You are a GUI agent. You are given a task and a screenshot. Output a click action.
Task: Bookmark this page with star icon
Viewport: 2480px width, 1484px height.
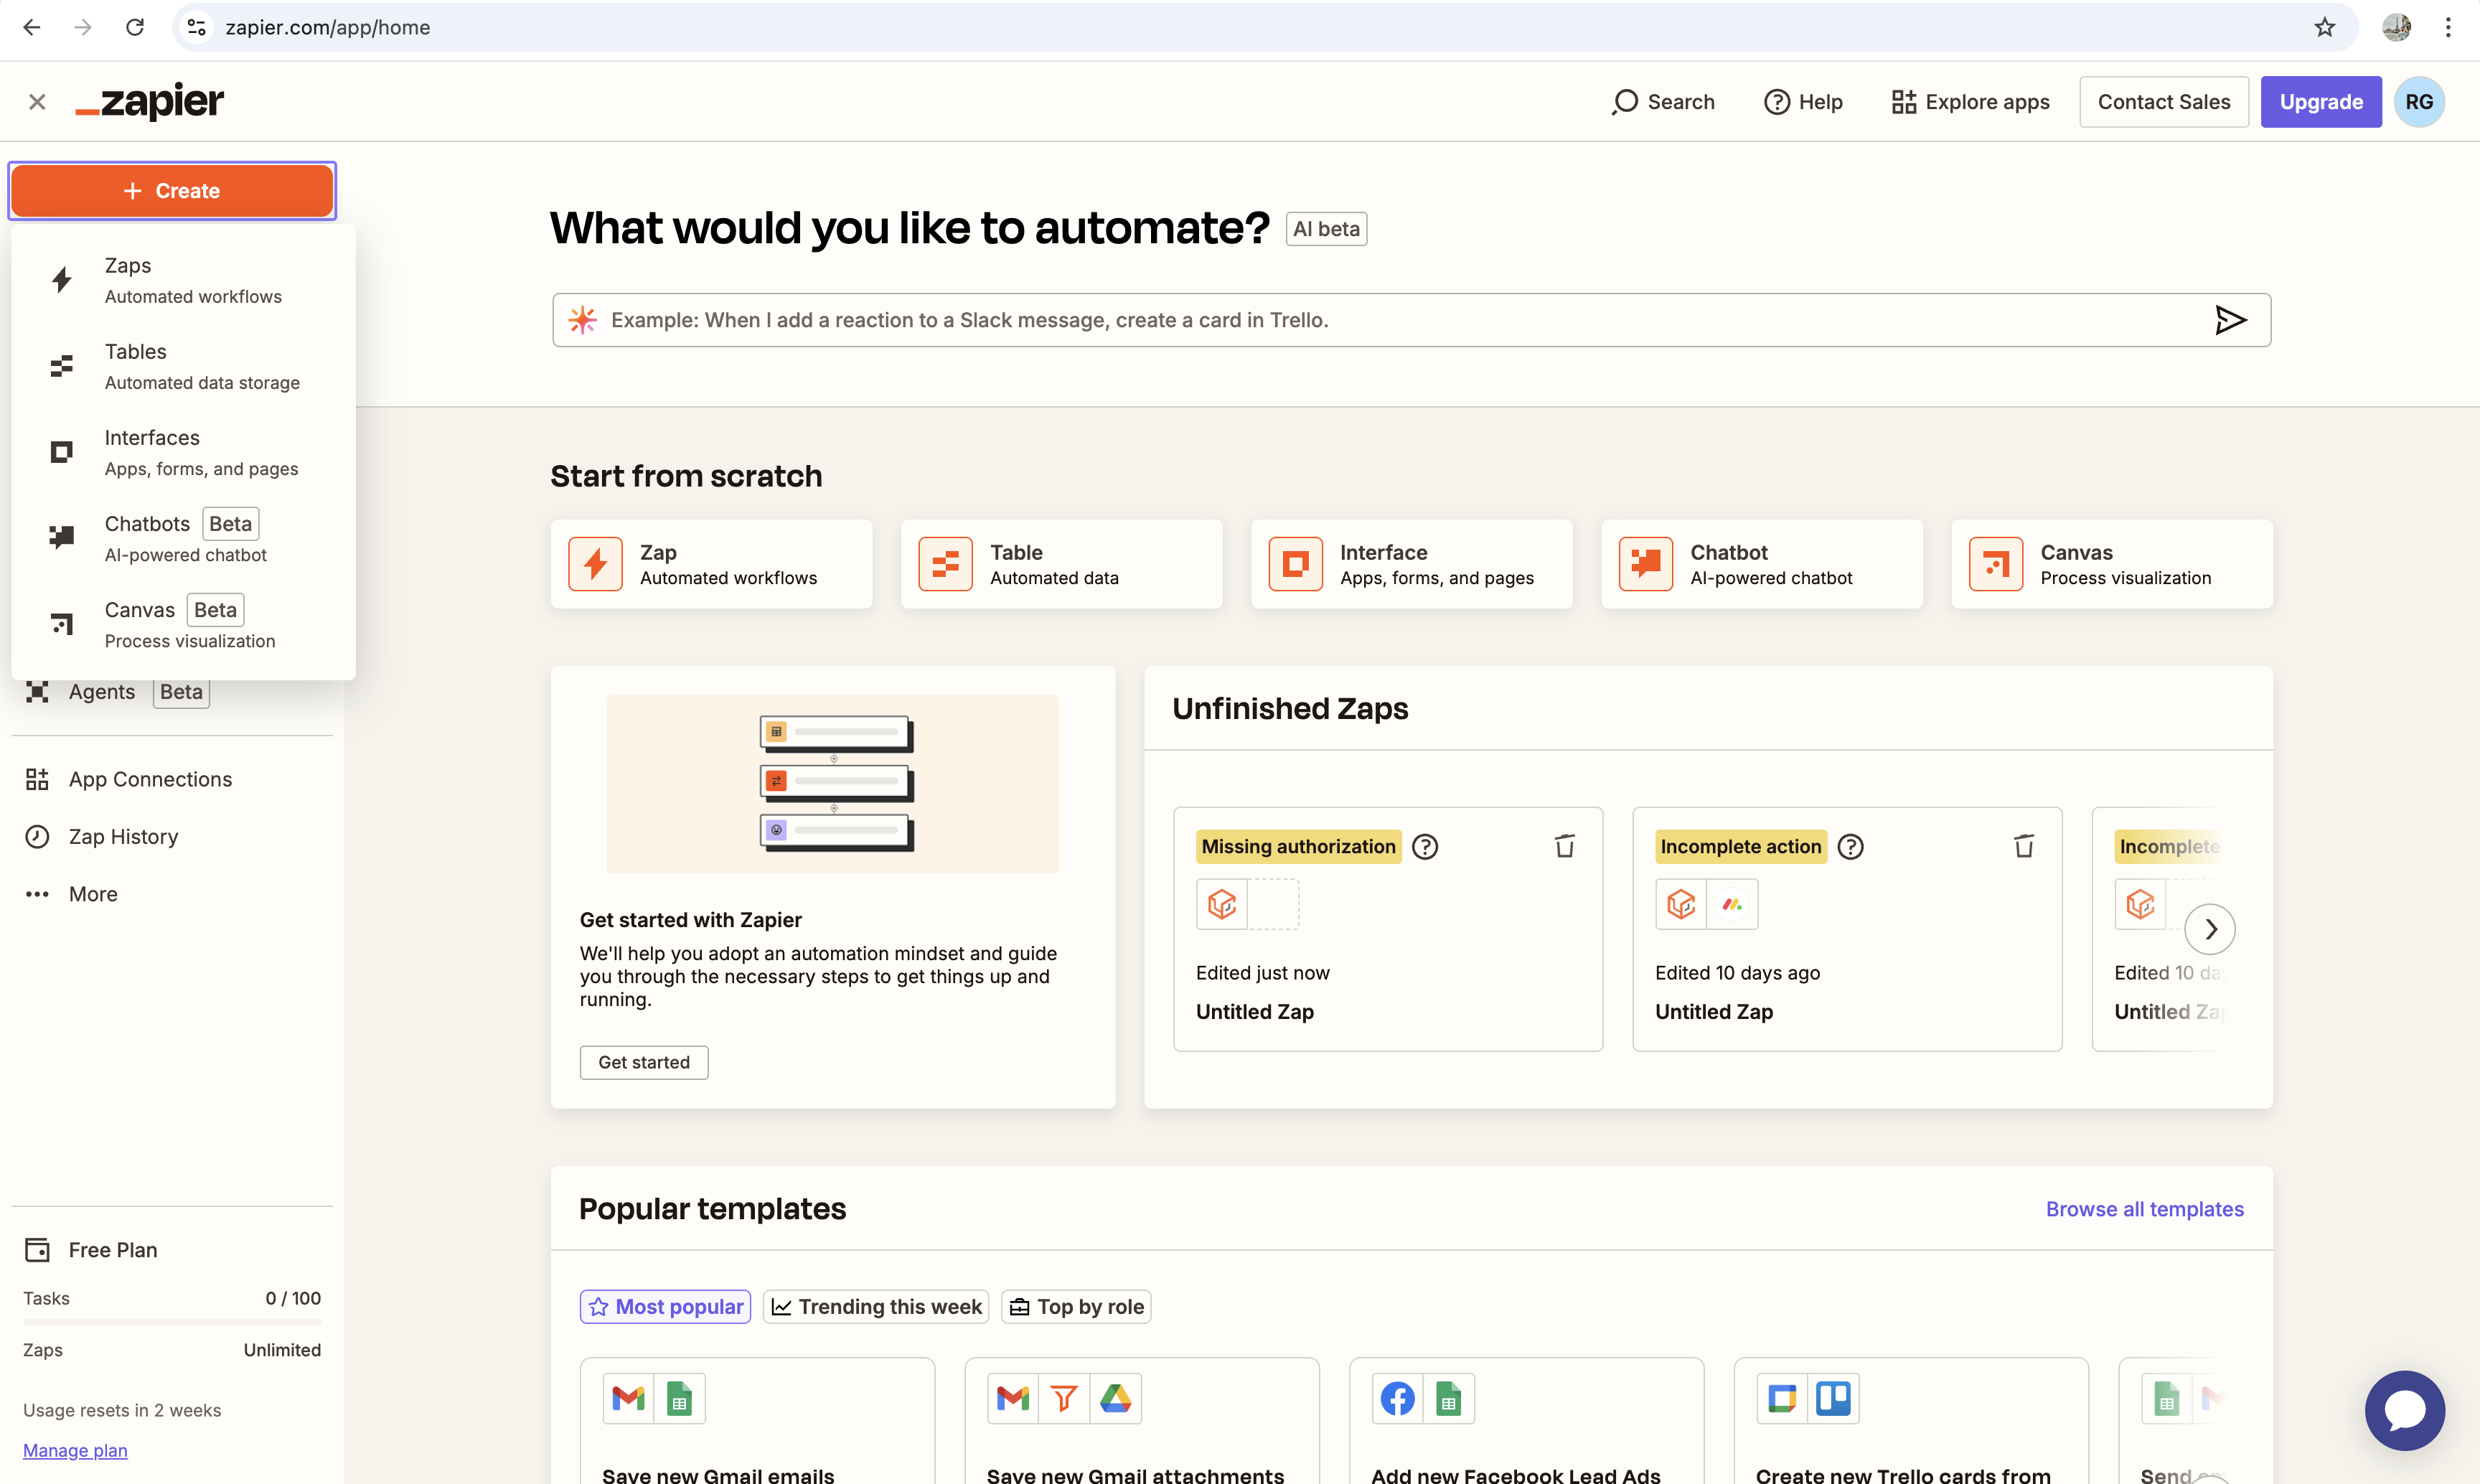2325,27
